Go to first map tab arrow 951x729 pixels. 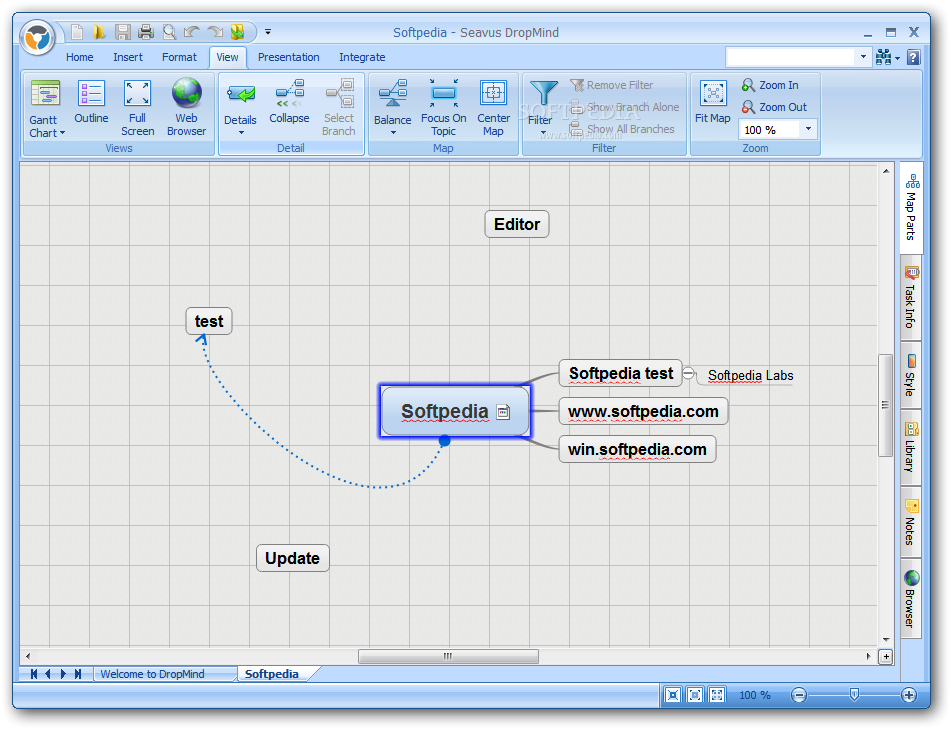coord(34,674)
